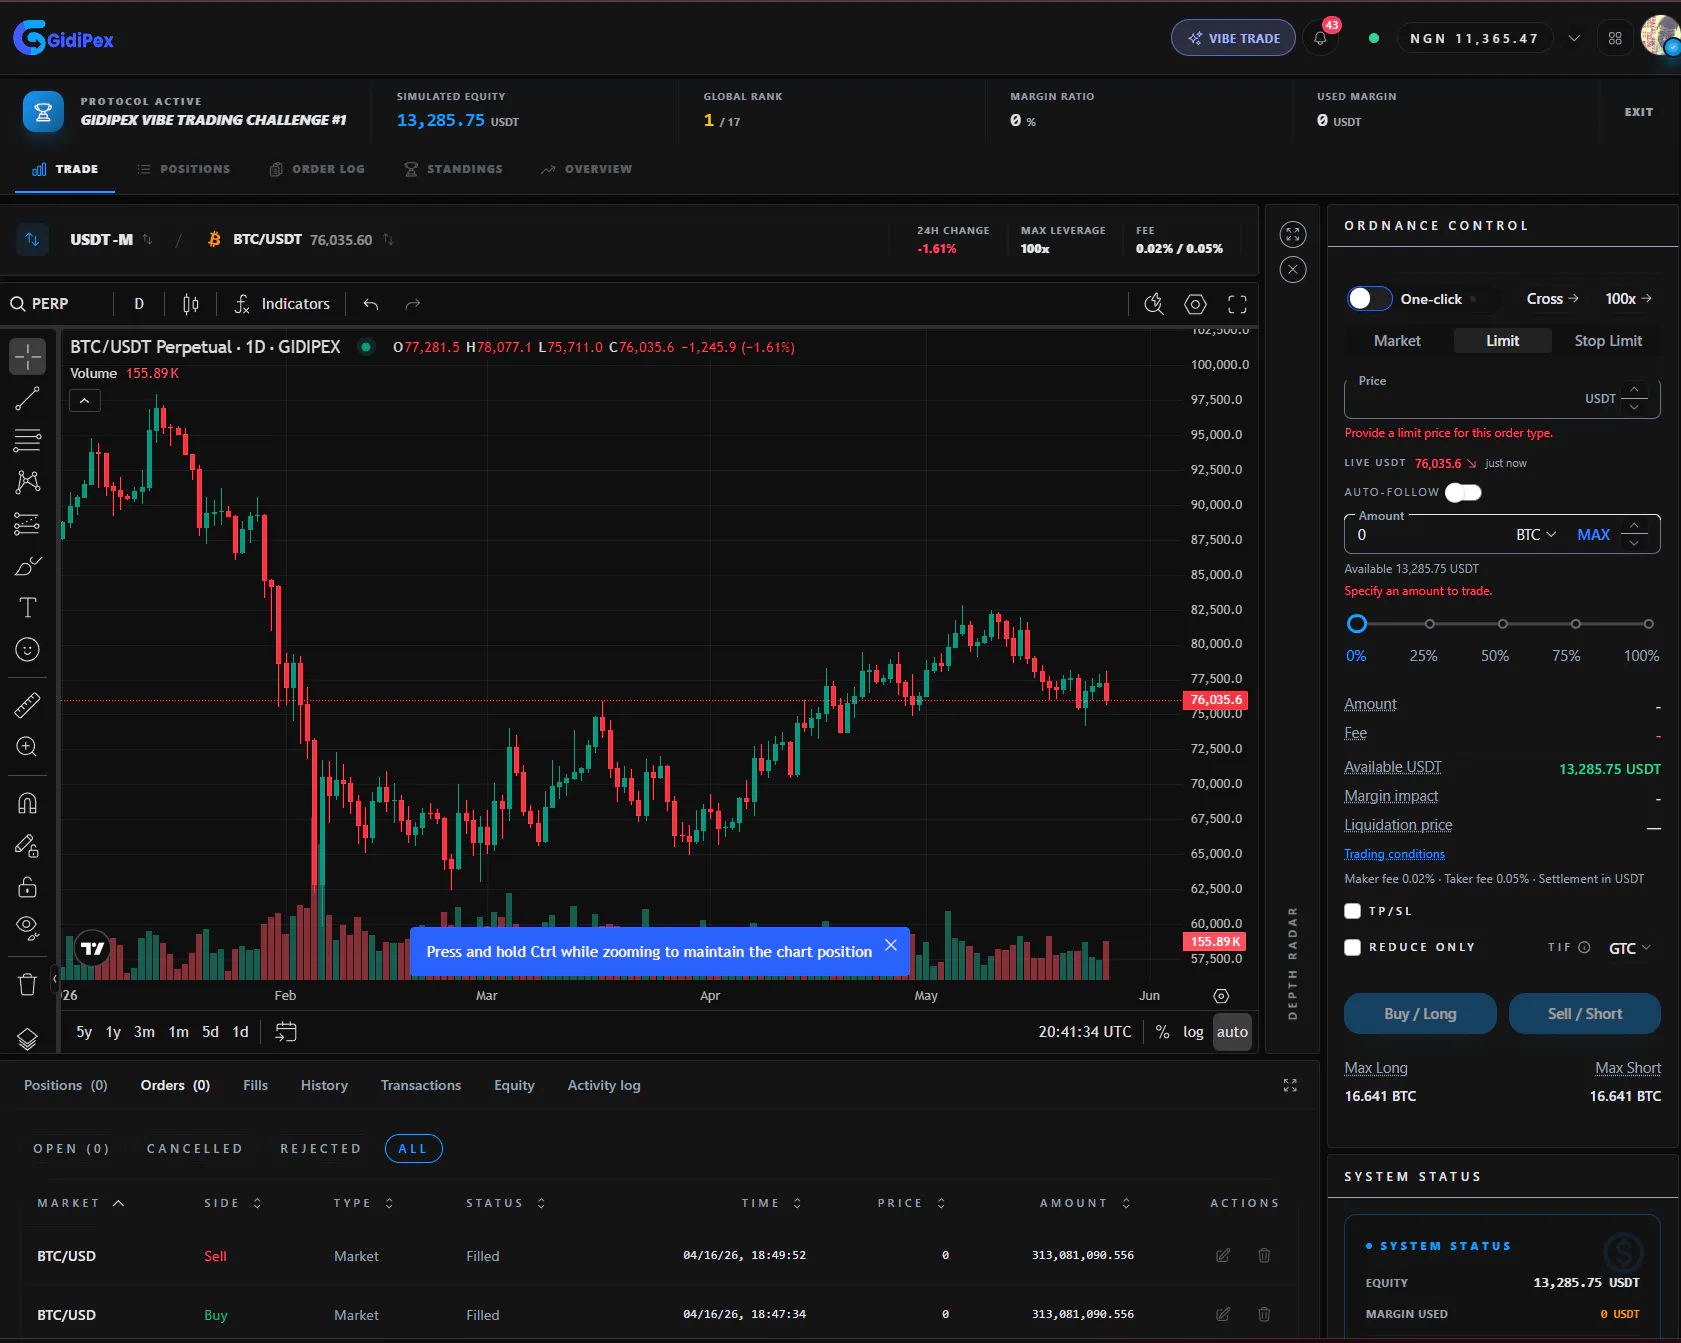Select the patterns drawing tool
Viewport: 1681px width, 1343px height.
27,482
